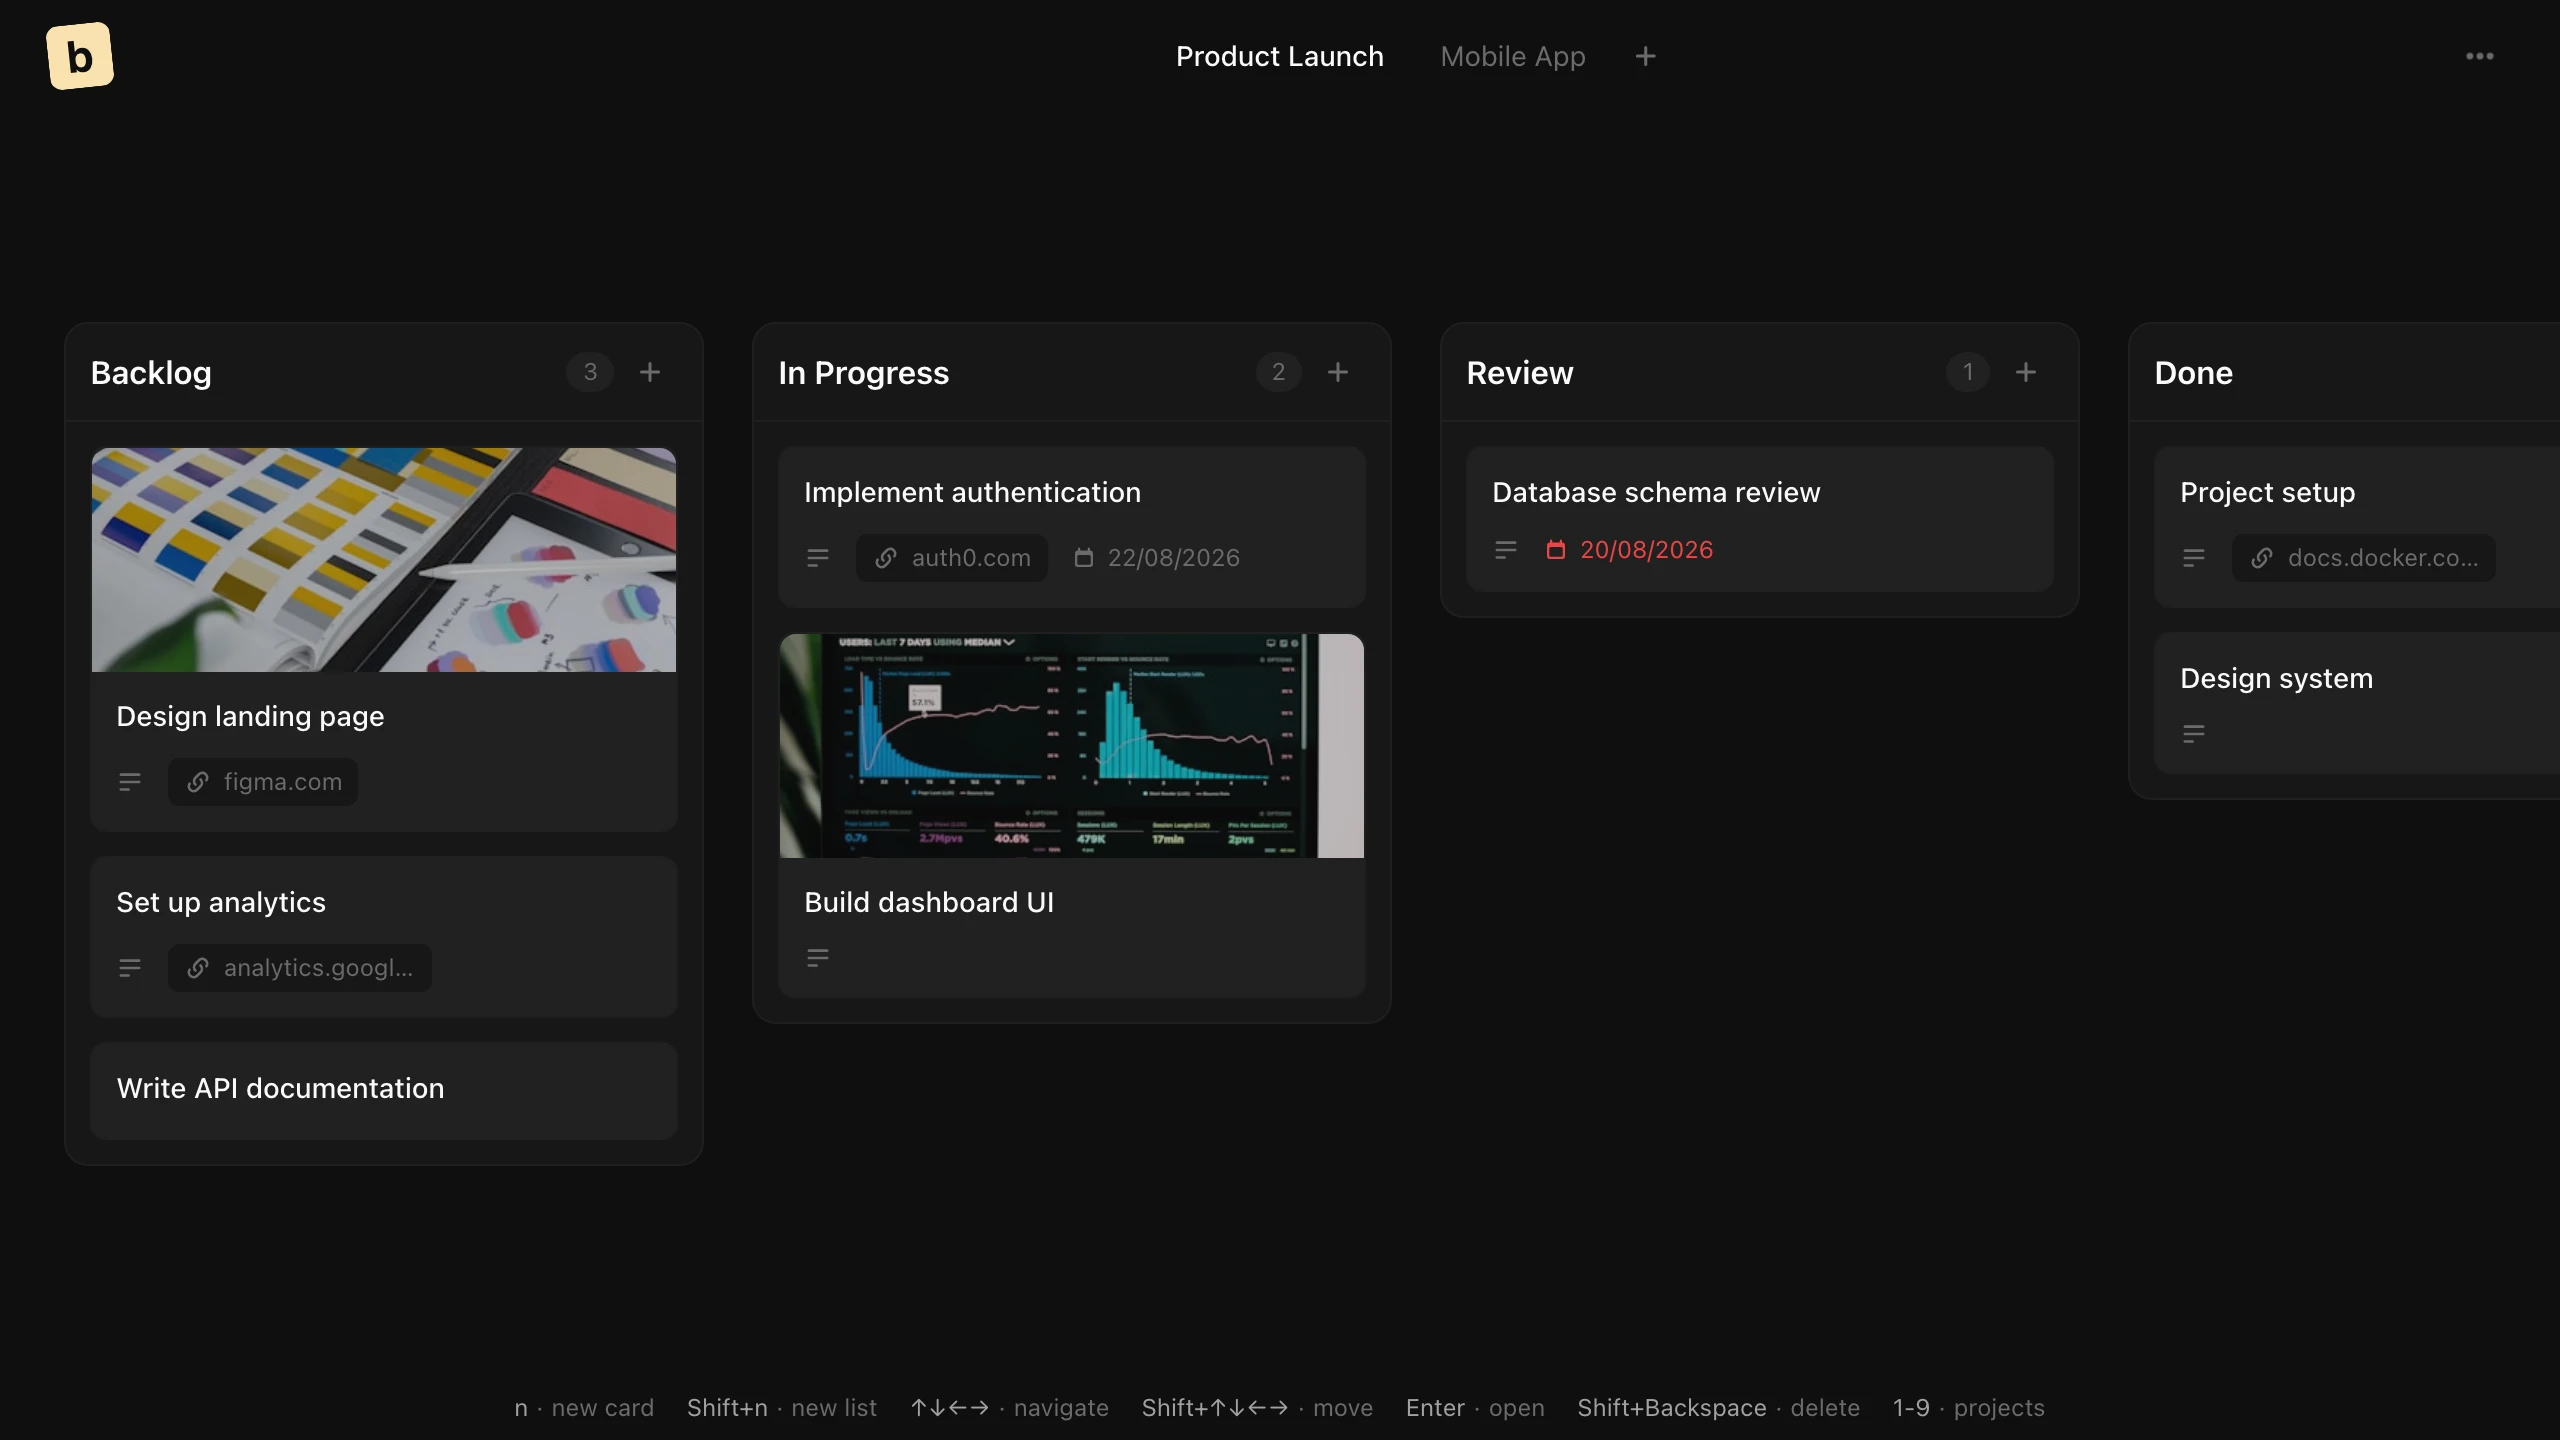Click the 'Enter · open' shortcut hint
This screenshot has width=2560, height=1440.
[x=1475, y=1408]
